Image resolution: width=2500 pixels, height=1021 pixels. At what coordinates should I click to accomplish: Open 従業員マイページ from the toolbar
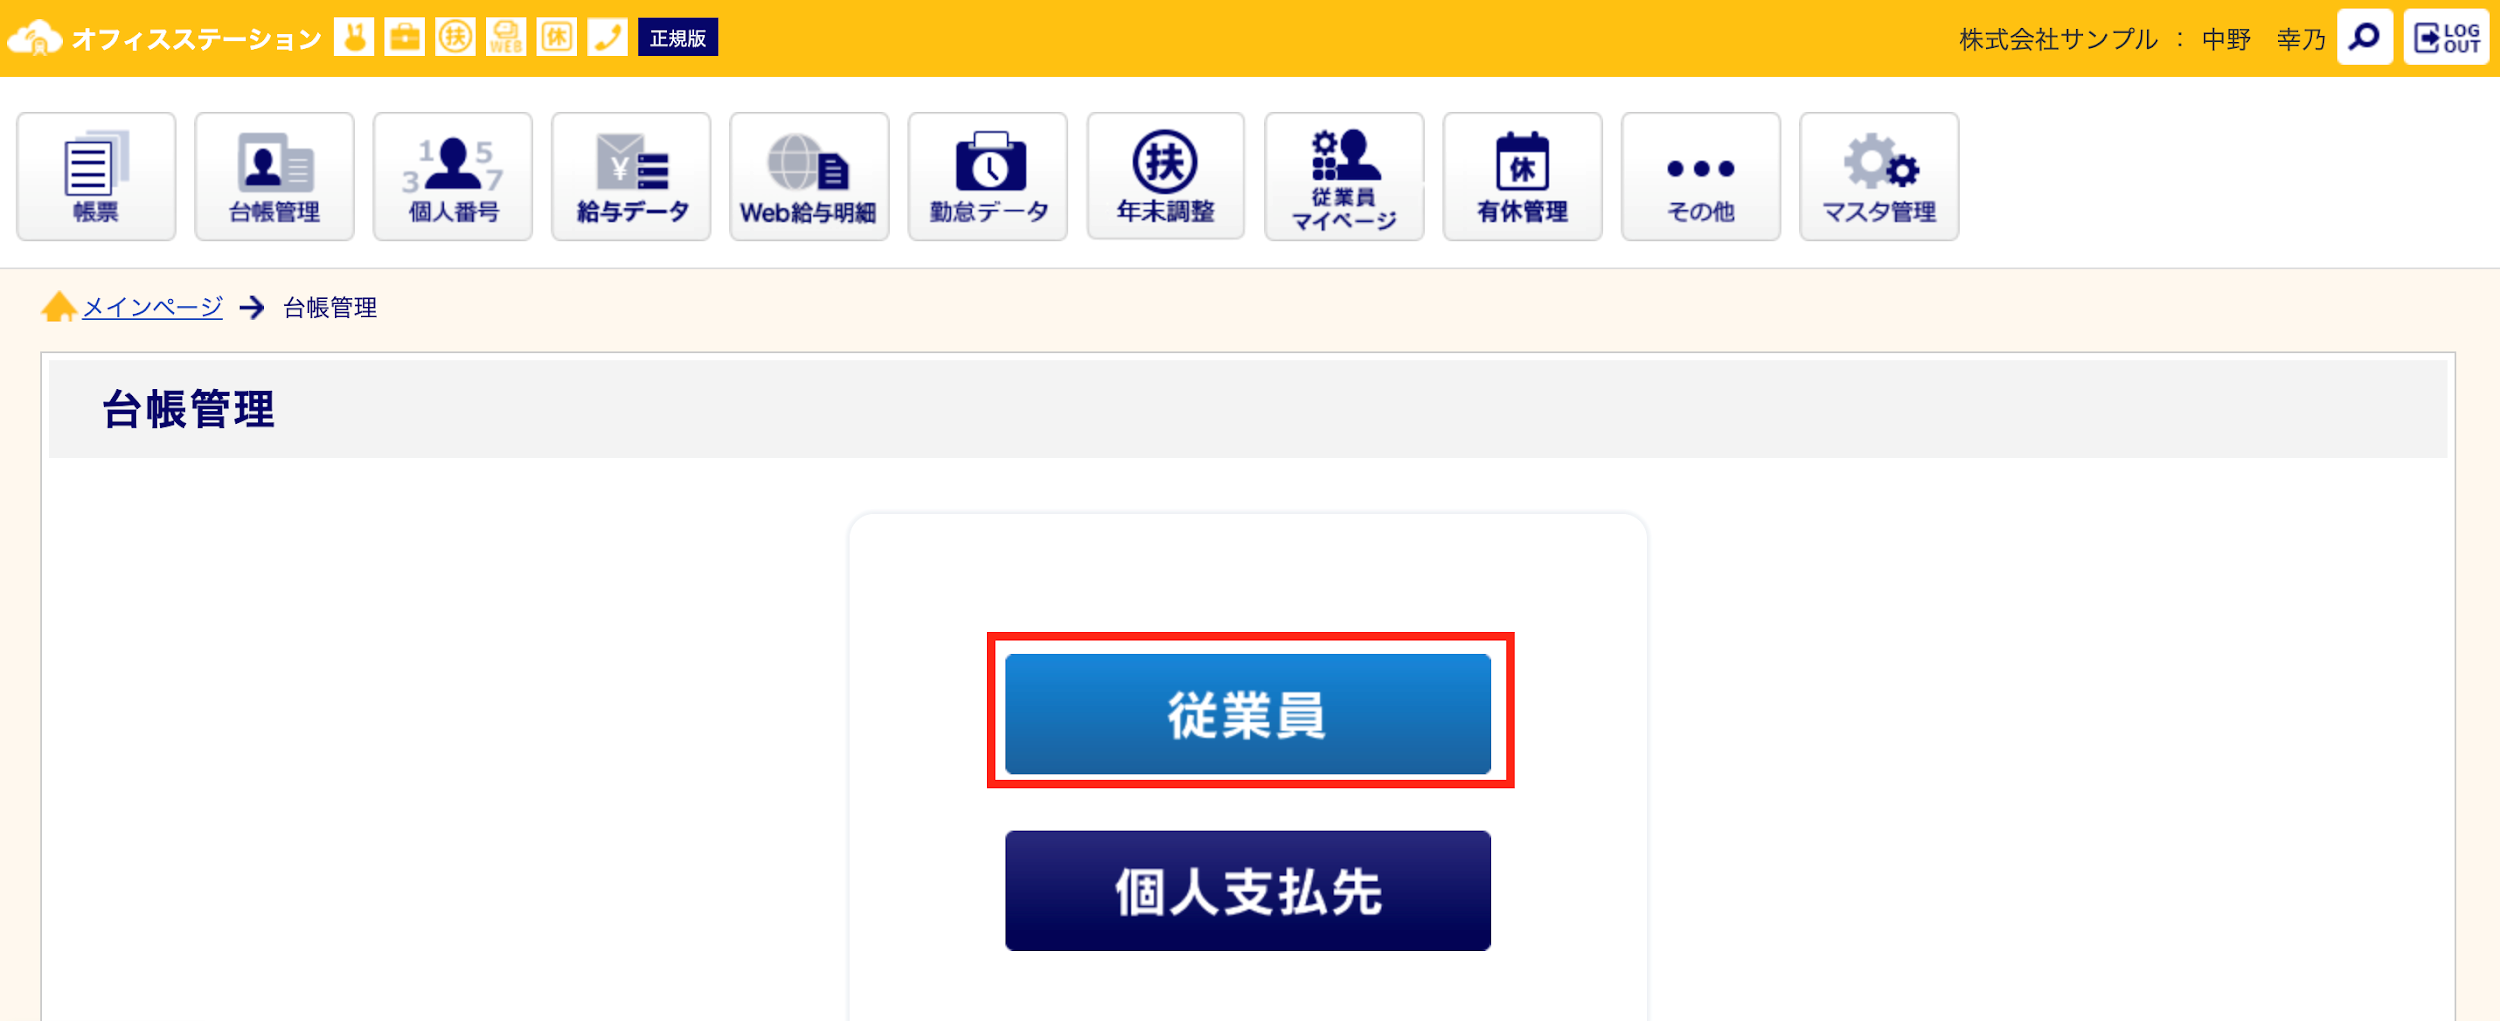(1344, 176)
